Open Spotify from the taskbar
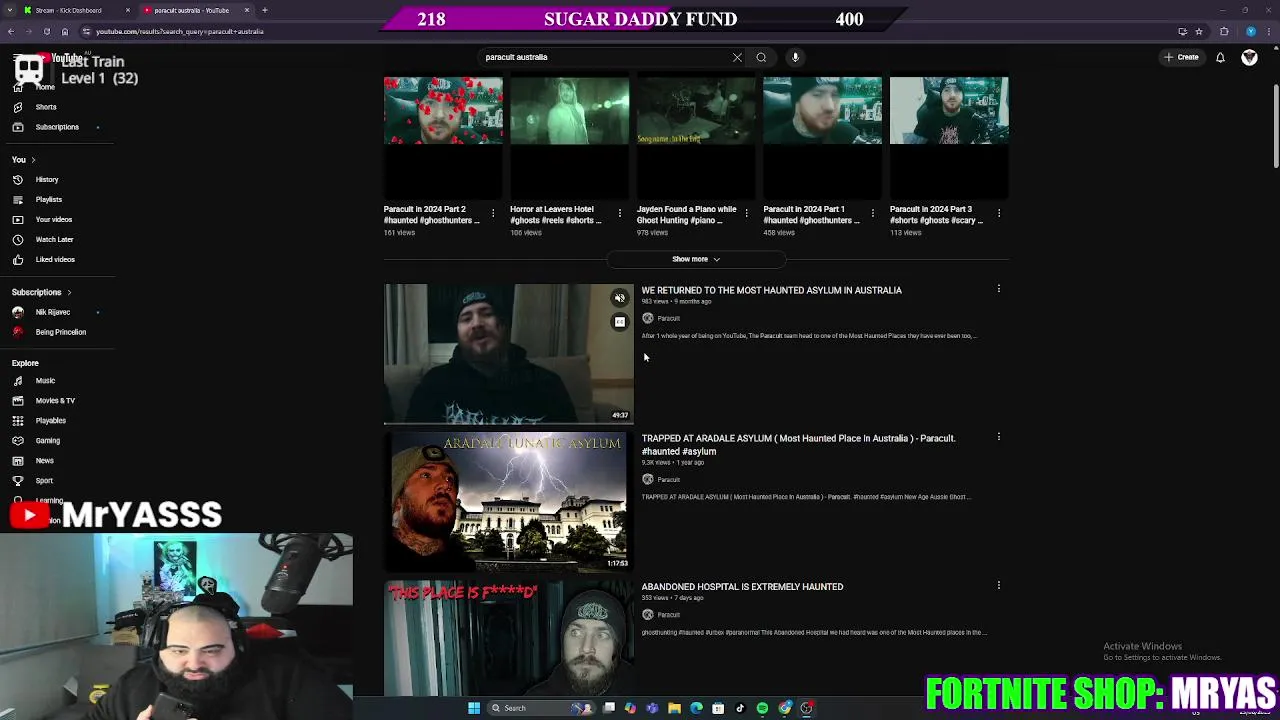1280x720 pixels. (x=762, y=708)
